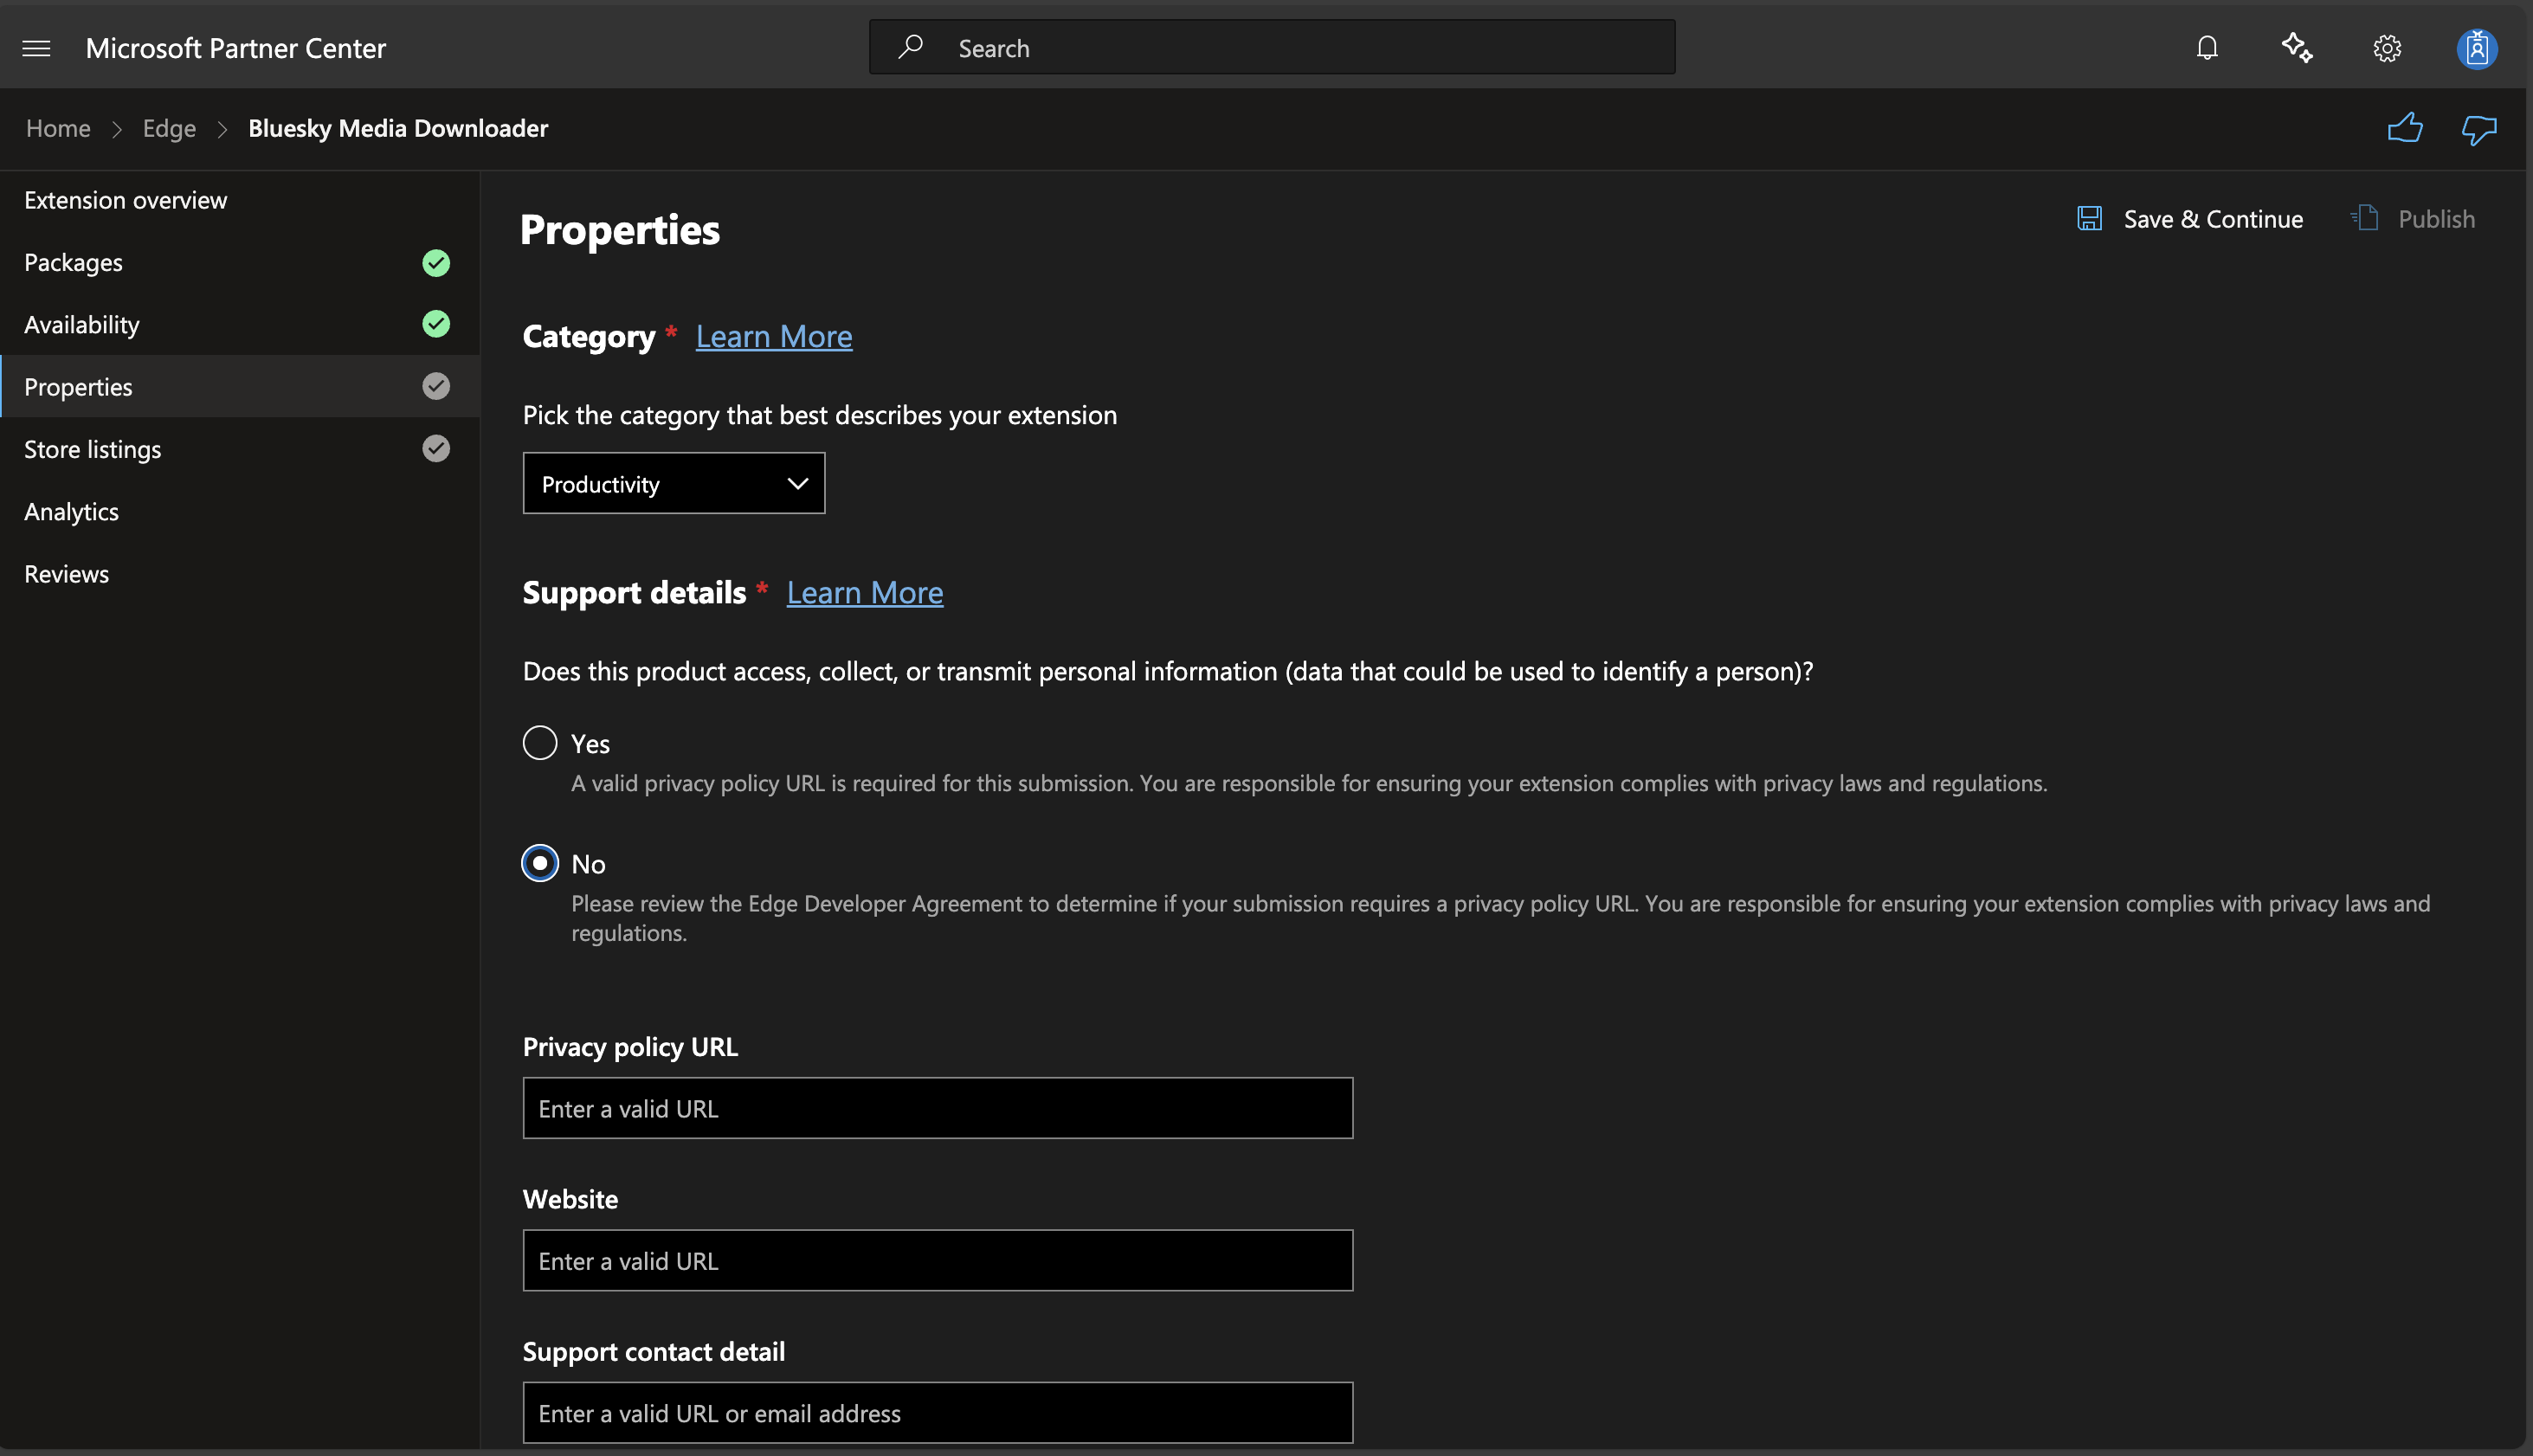Select No for personal information collection
The width and height of the screenshot is (2533, 1456).
[x=539, y=862]
